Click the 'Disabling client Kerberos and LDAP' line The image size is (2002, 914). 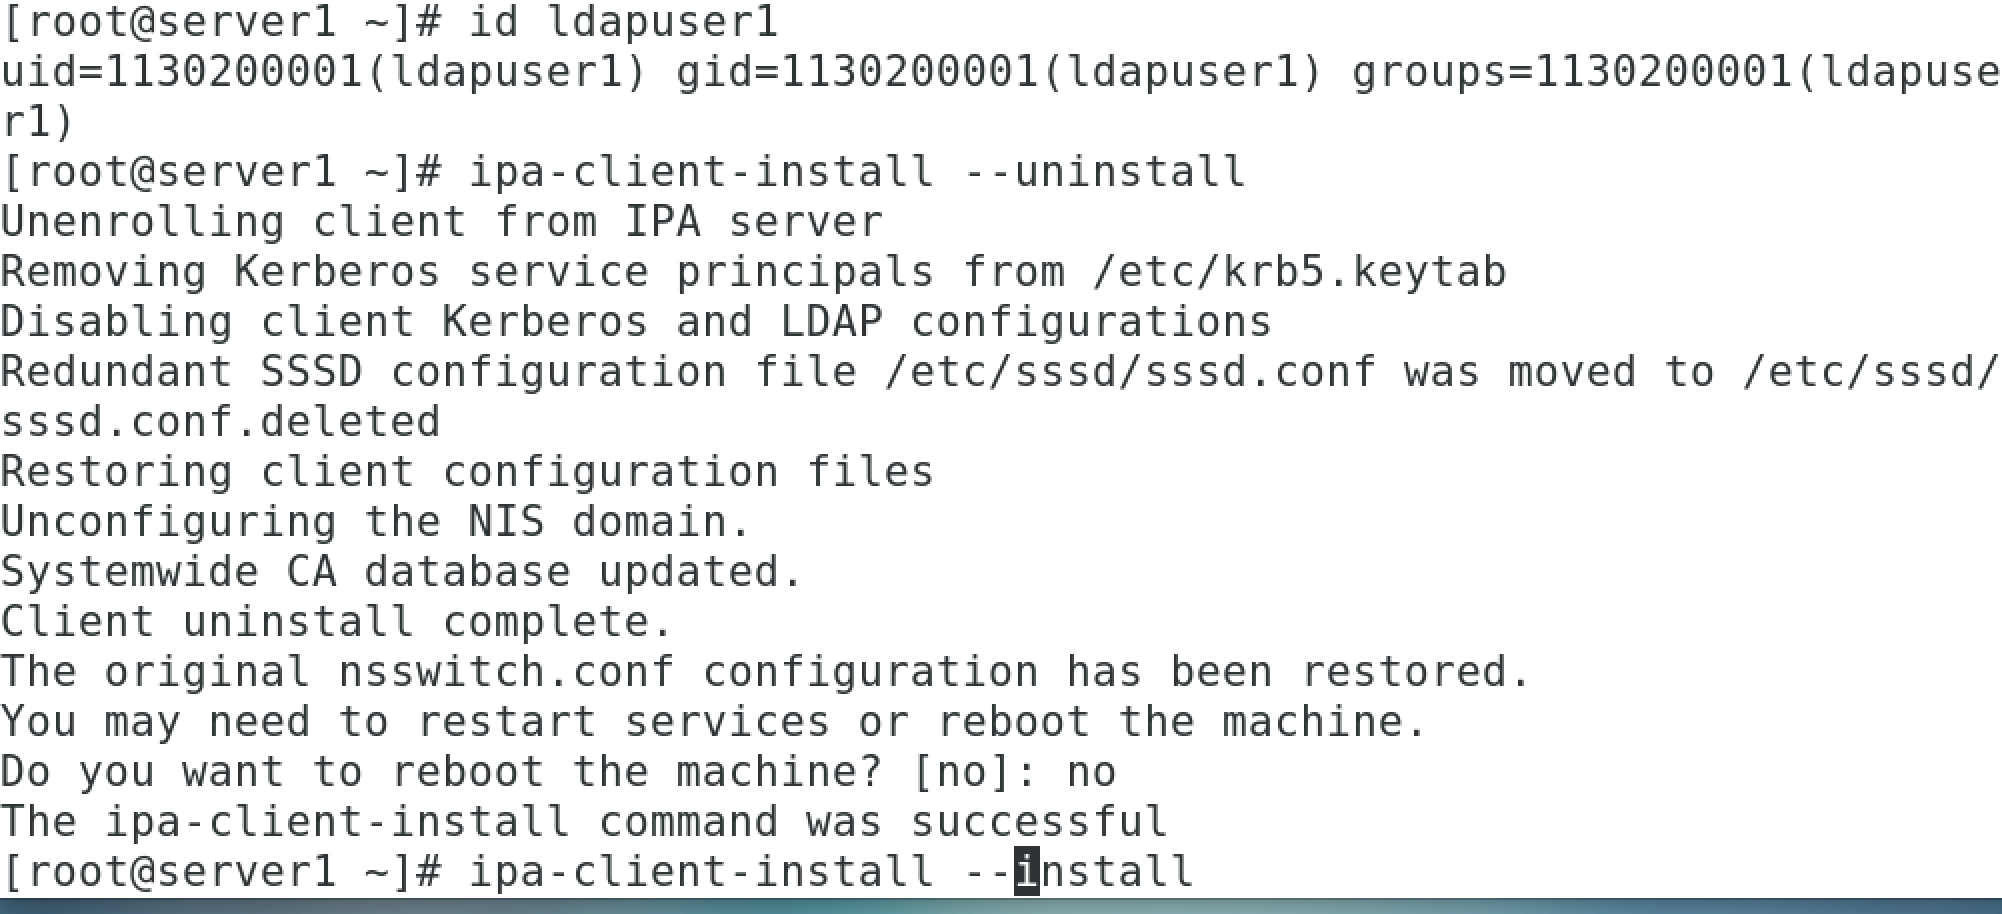(442, 322)
